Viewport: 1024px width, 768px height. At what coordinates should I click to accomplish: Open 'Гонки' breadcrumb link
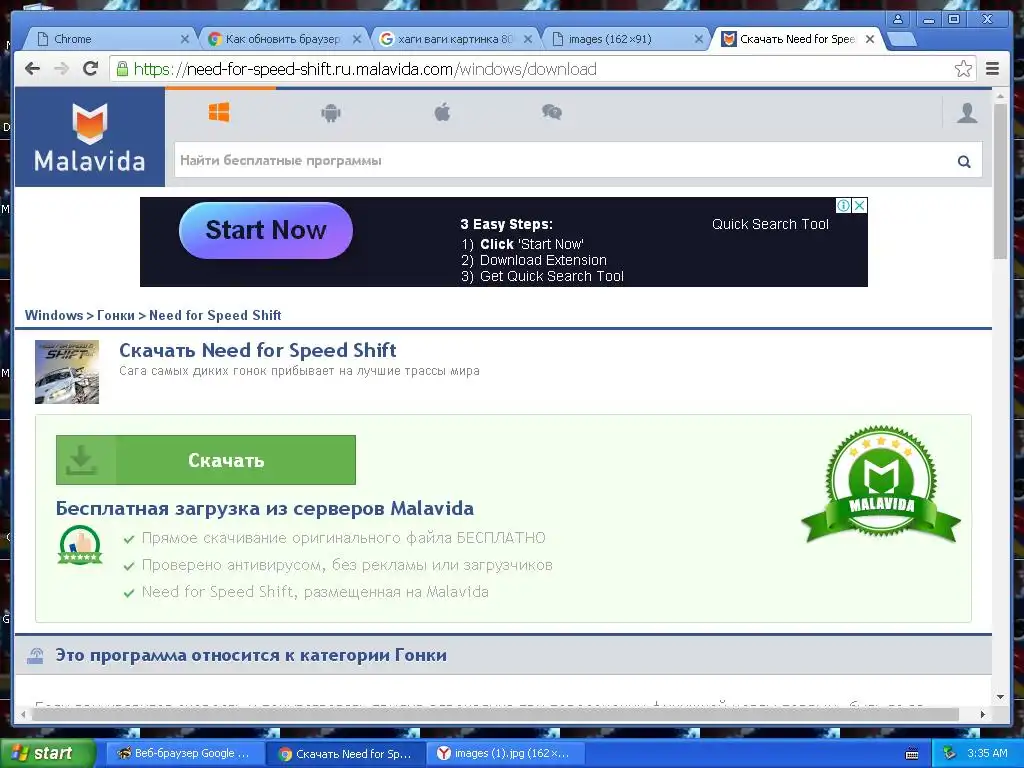[116, 315]
